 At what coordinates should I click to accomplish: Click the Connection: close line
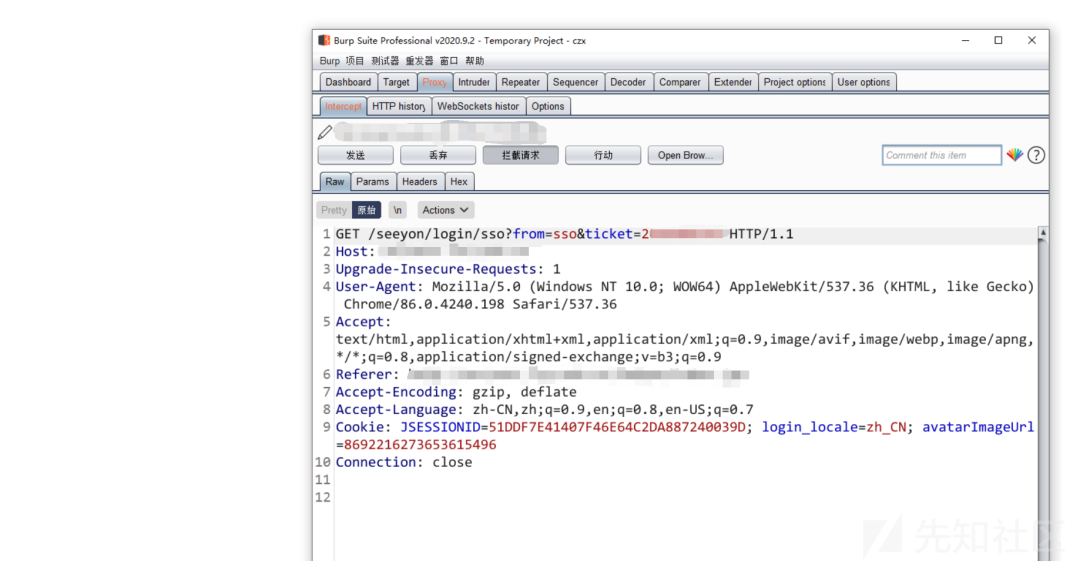pyautogui.click(x=404, y=462)
